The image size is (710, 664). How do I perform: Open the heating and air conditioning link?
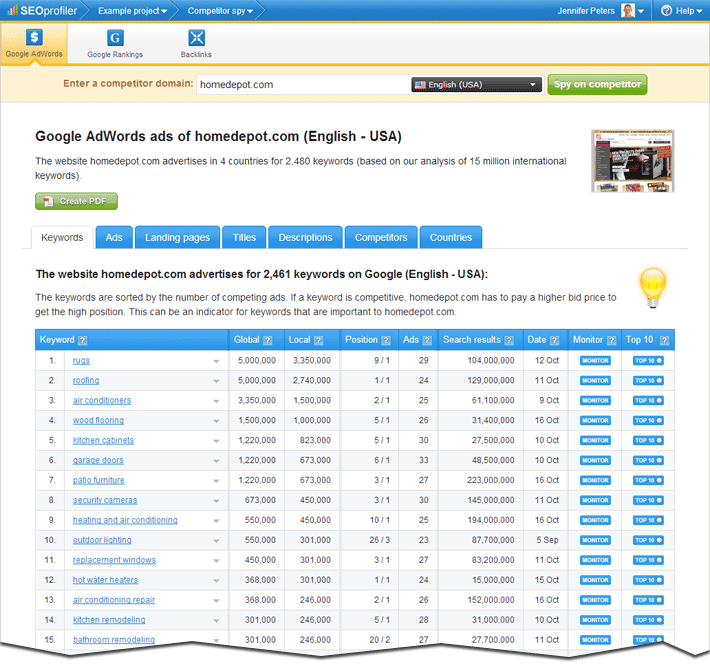click(125, 520)
